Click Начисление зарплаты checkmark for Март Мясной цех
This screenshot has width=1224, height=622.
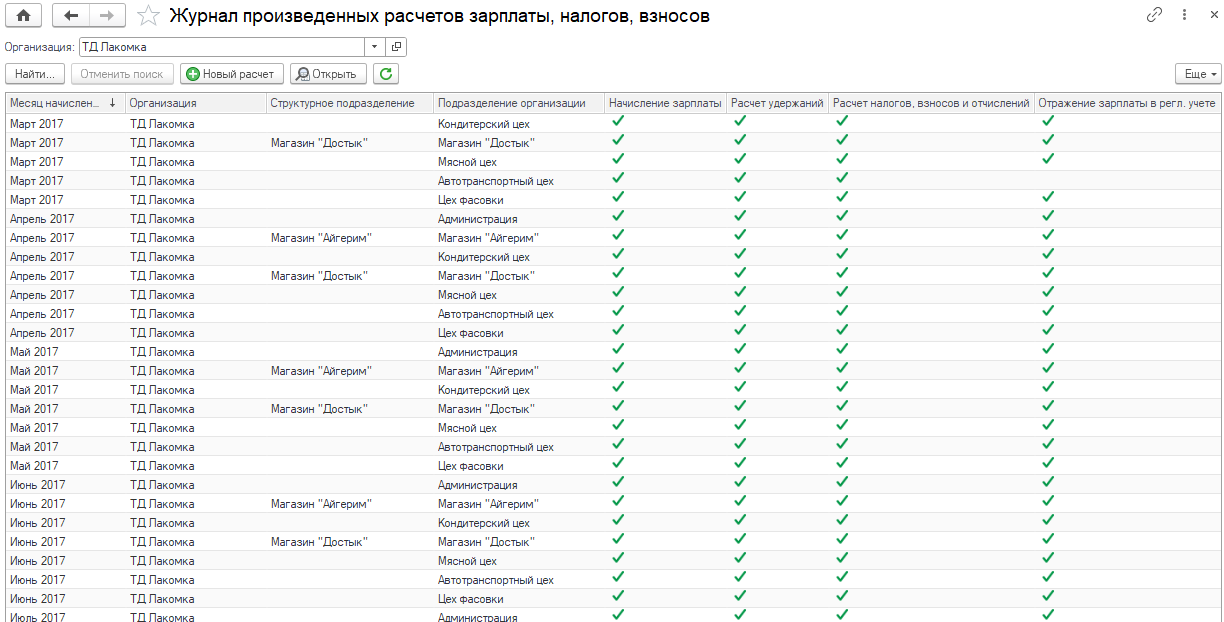tap(618, 158)
